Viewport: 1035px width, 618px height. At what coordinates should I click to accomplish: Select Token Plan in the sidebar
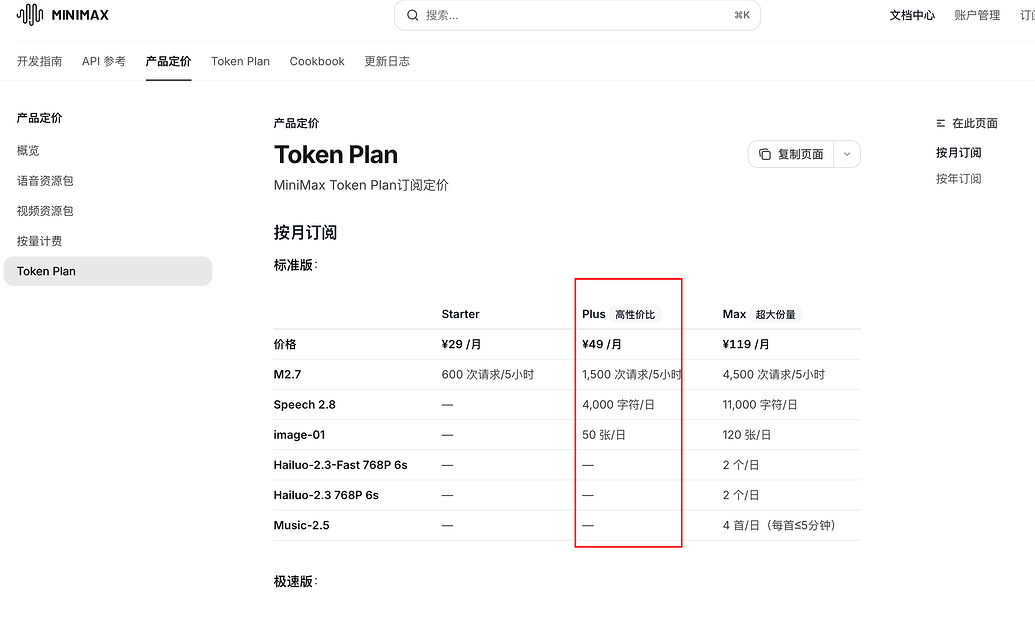click(x=108, y=271)
